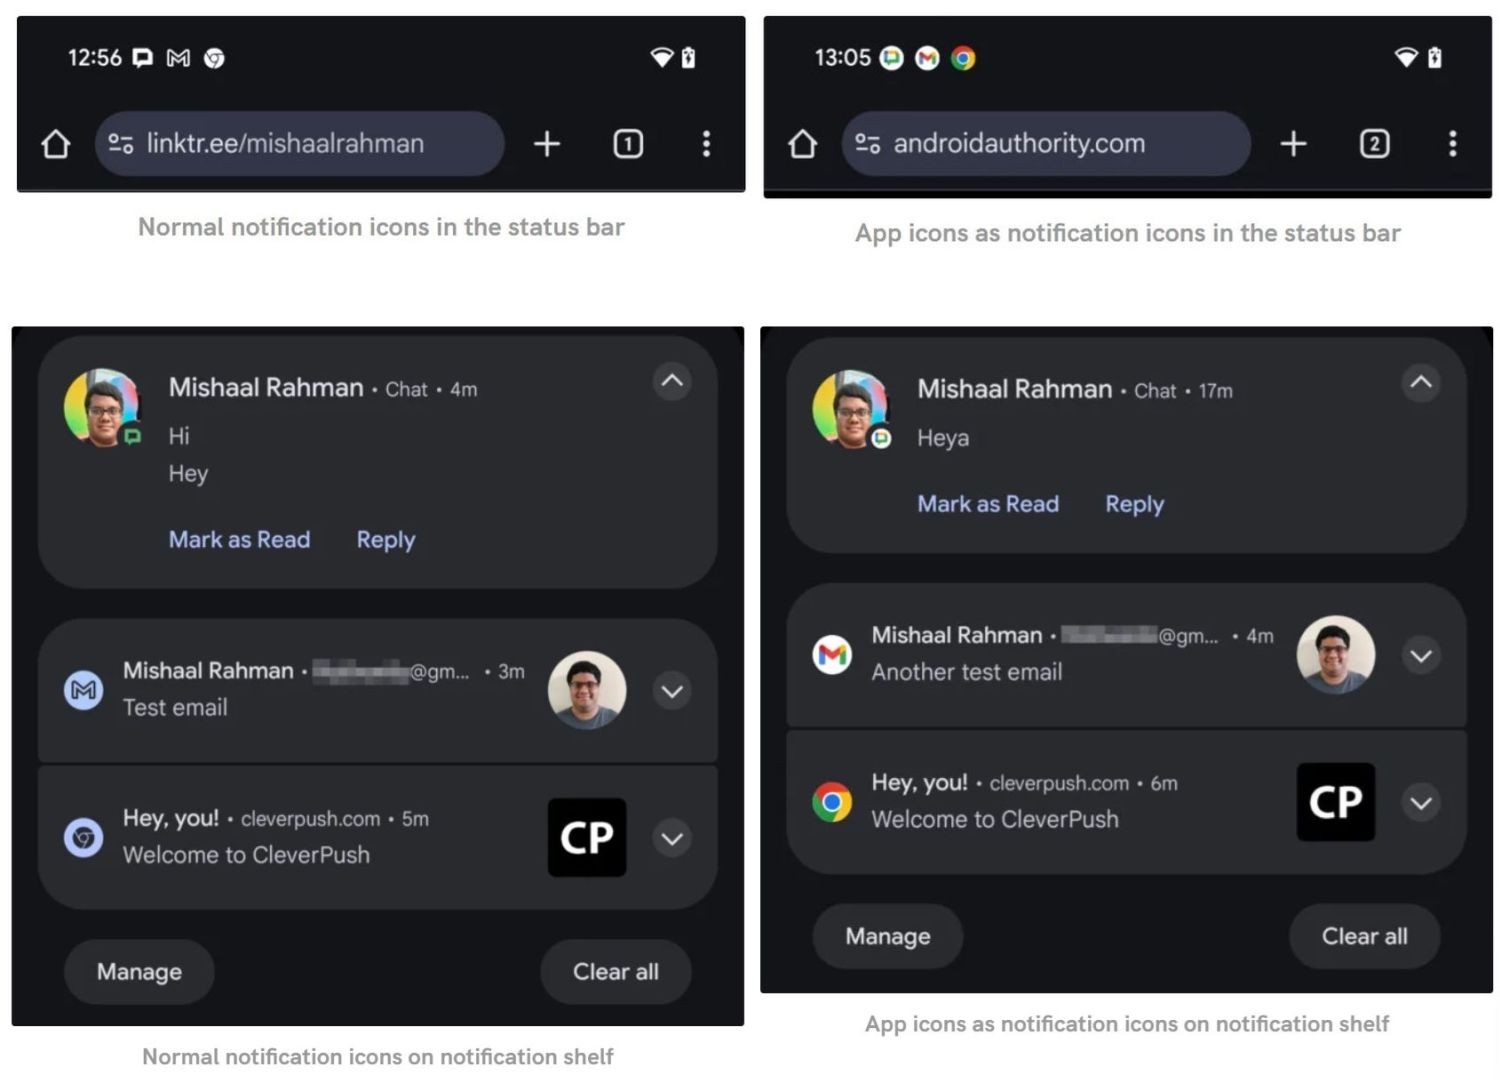This screenshot has height=1091, width=1500.
Task: Open overflow menu beside androidauthority.com bar
Action: [x=1452, y=144]
